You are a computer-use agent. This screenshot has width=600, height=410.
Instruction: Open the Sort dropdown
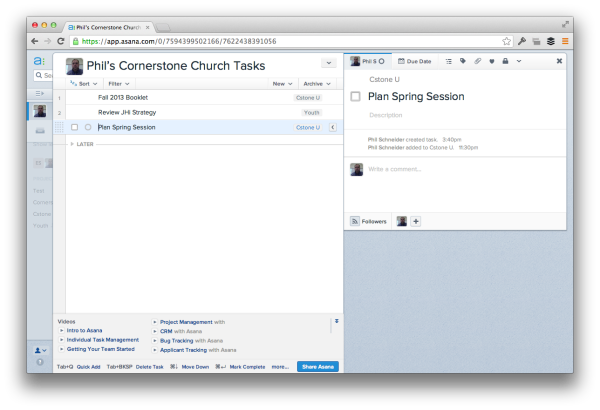pyautogui.click(x=84, y=84)
